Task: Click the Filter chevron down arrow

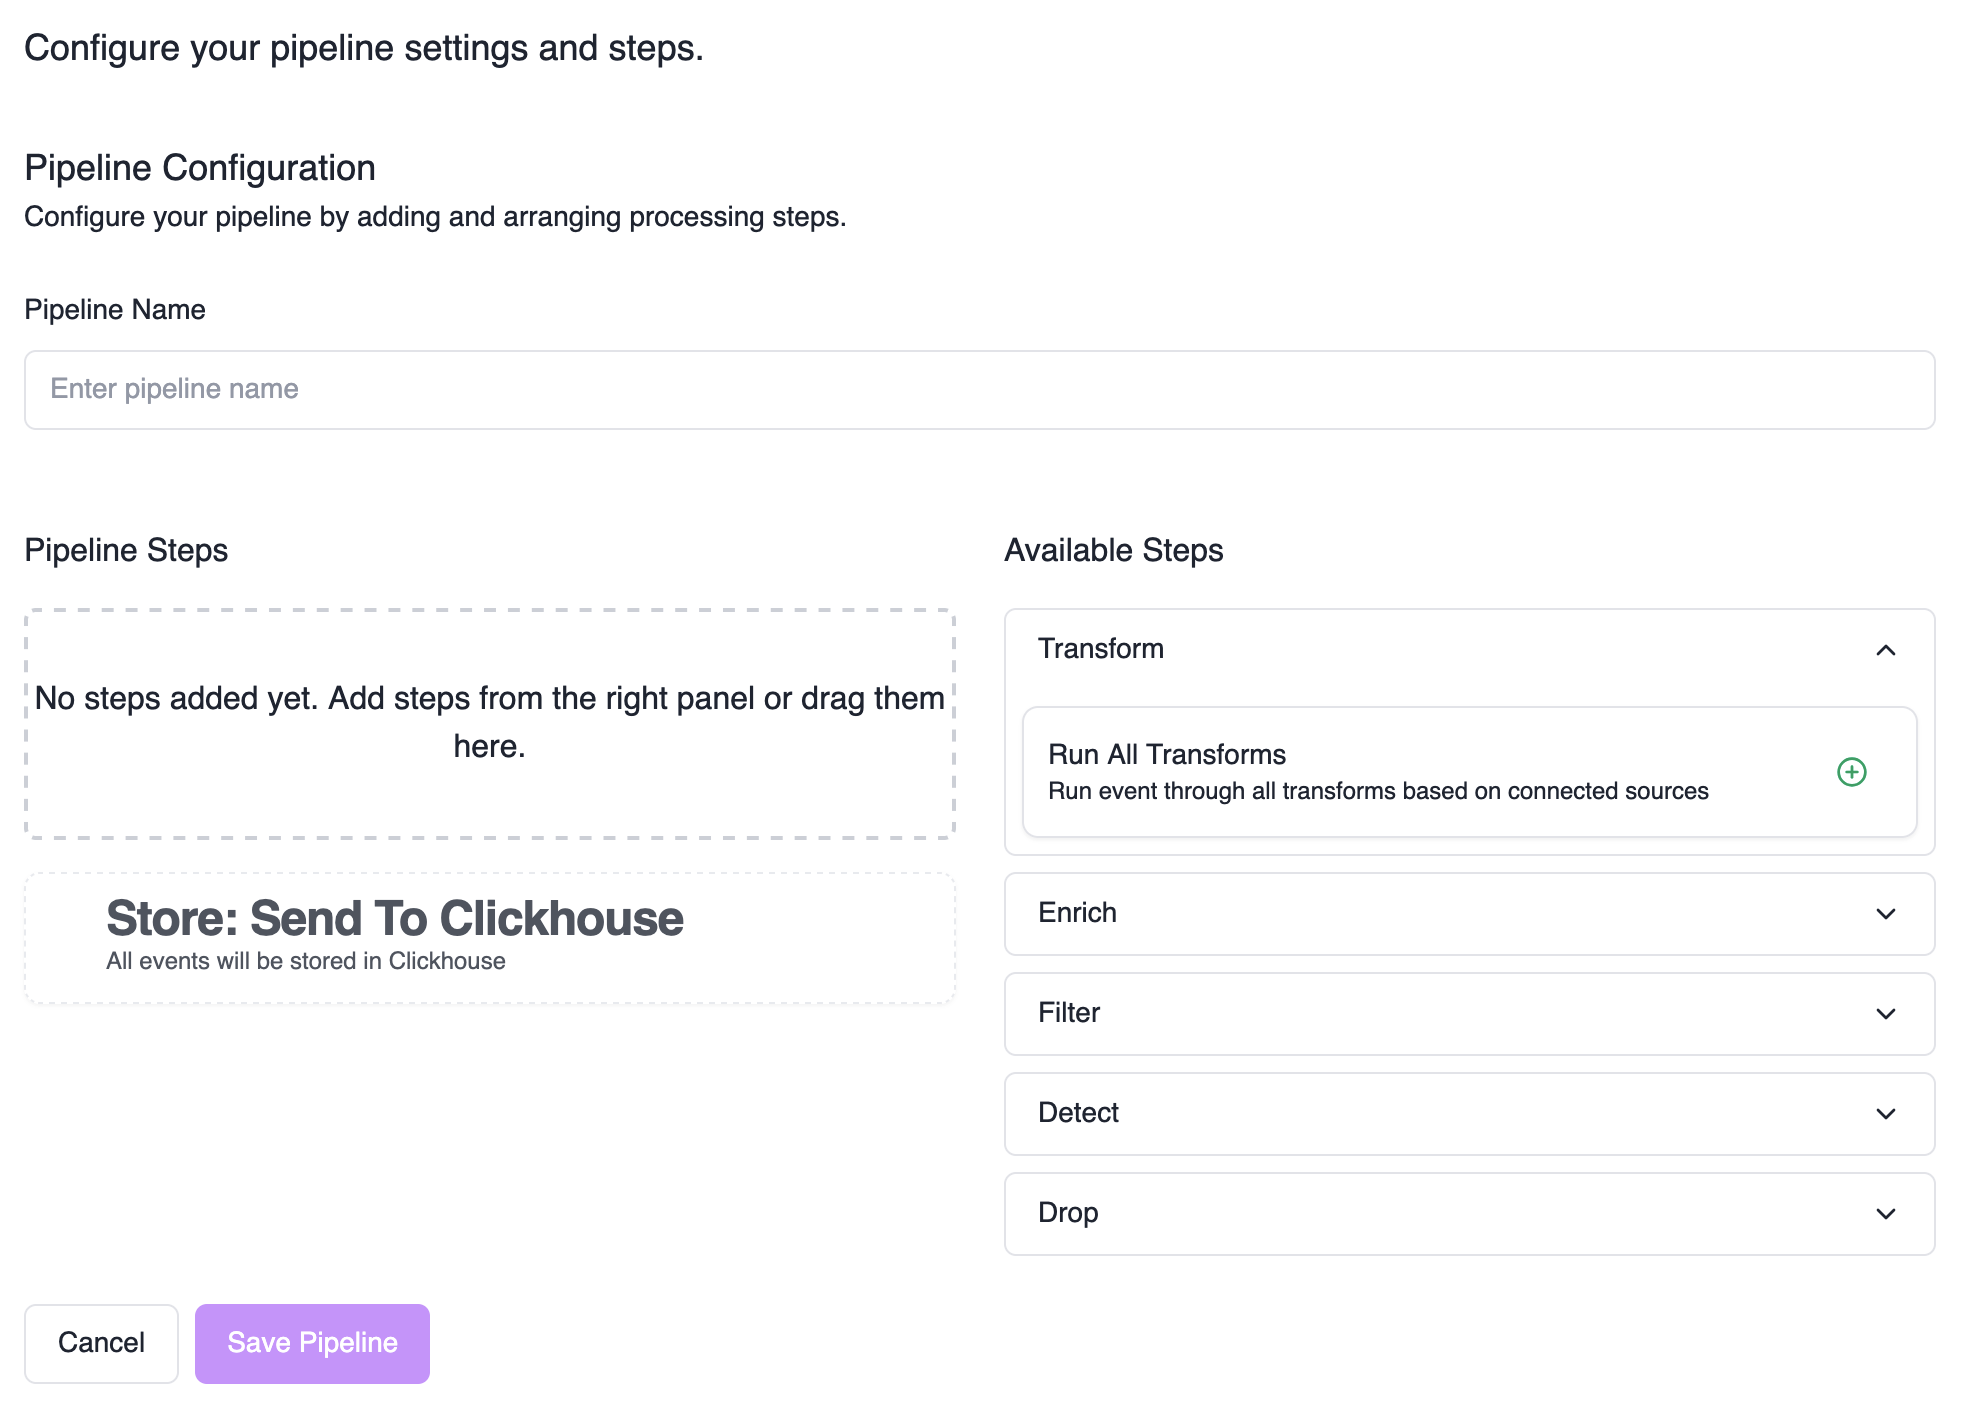Action: [x=1885, y=1014]
